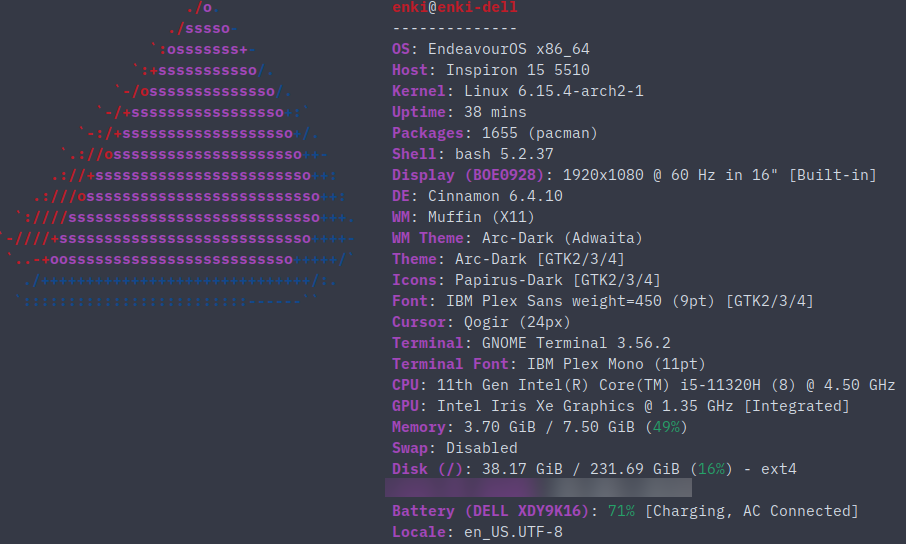The width and height of the screenshot is (906, 544).
Task: Click the WM Theme line Arc-Dark (Adwaita)
Action: click(517, 238)
